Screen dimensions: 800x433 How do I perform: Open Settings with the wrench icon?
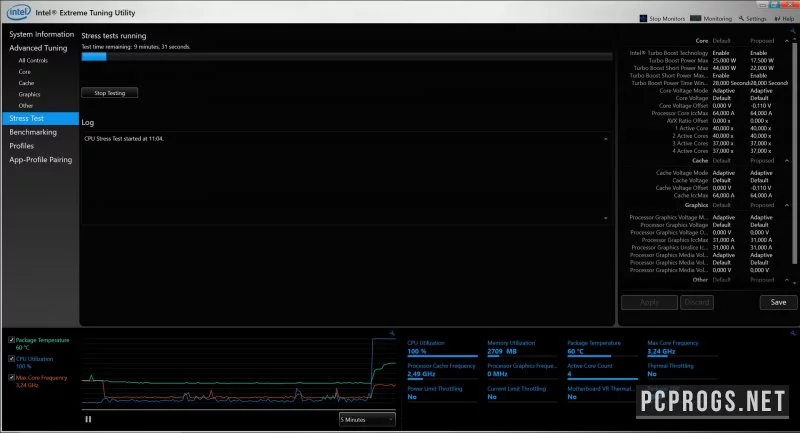click(x=752, y=18)
